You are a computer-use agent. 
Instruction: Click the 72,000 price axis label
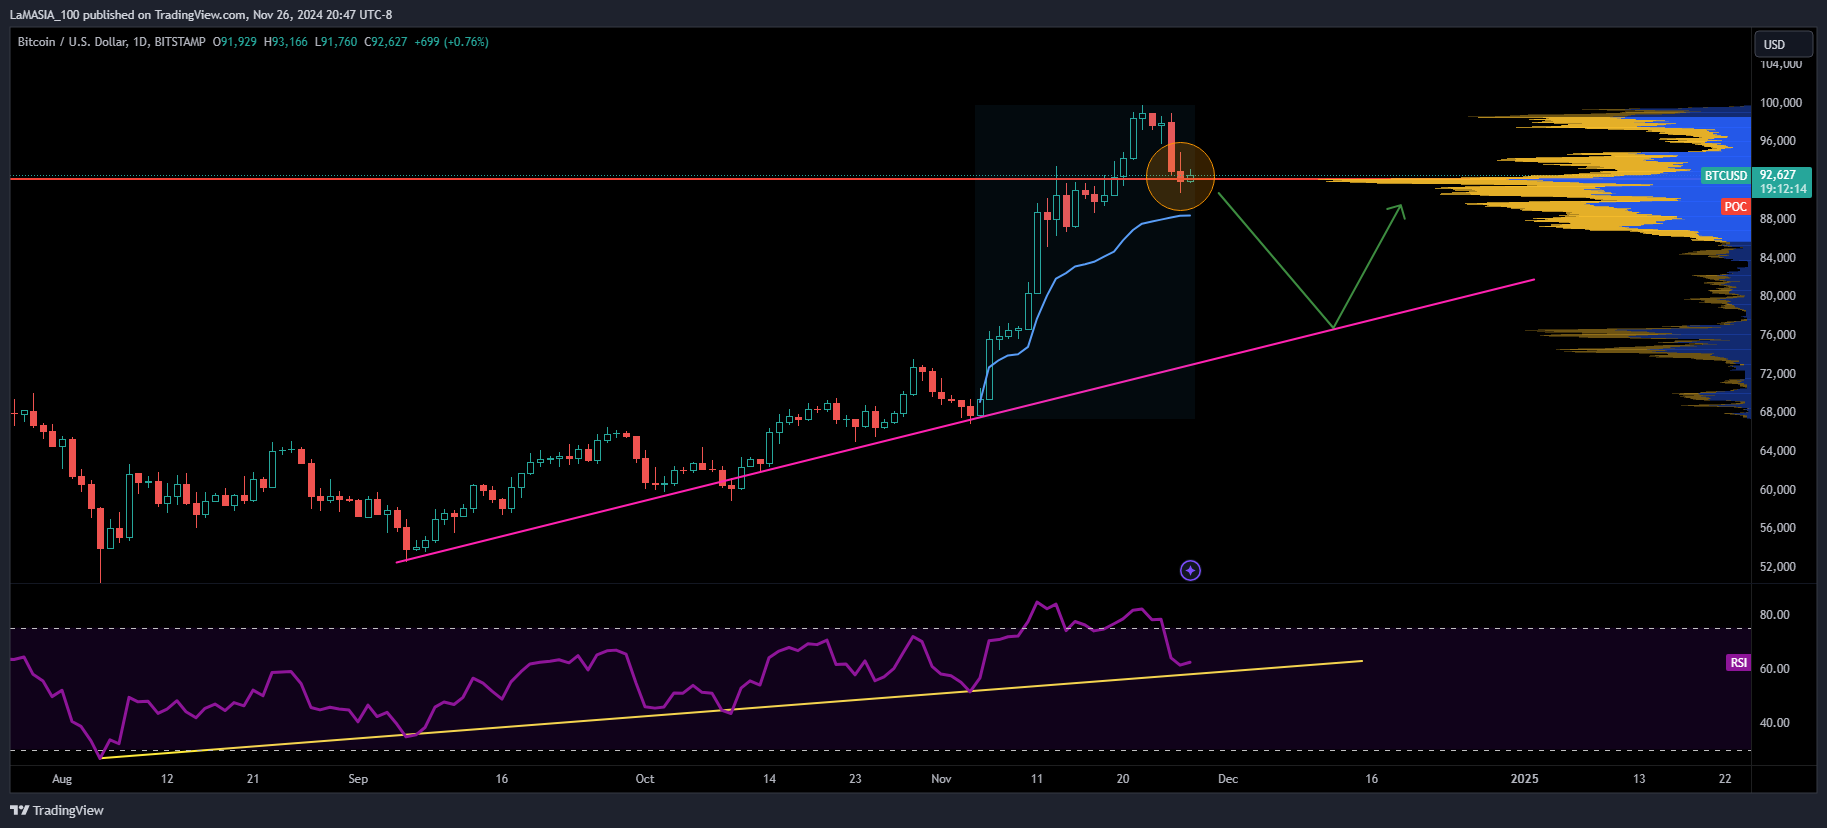(1778, 374)
